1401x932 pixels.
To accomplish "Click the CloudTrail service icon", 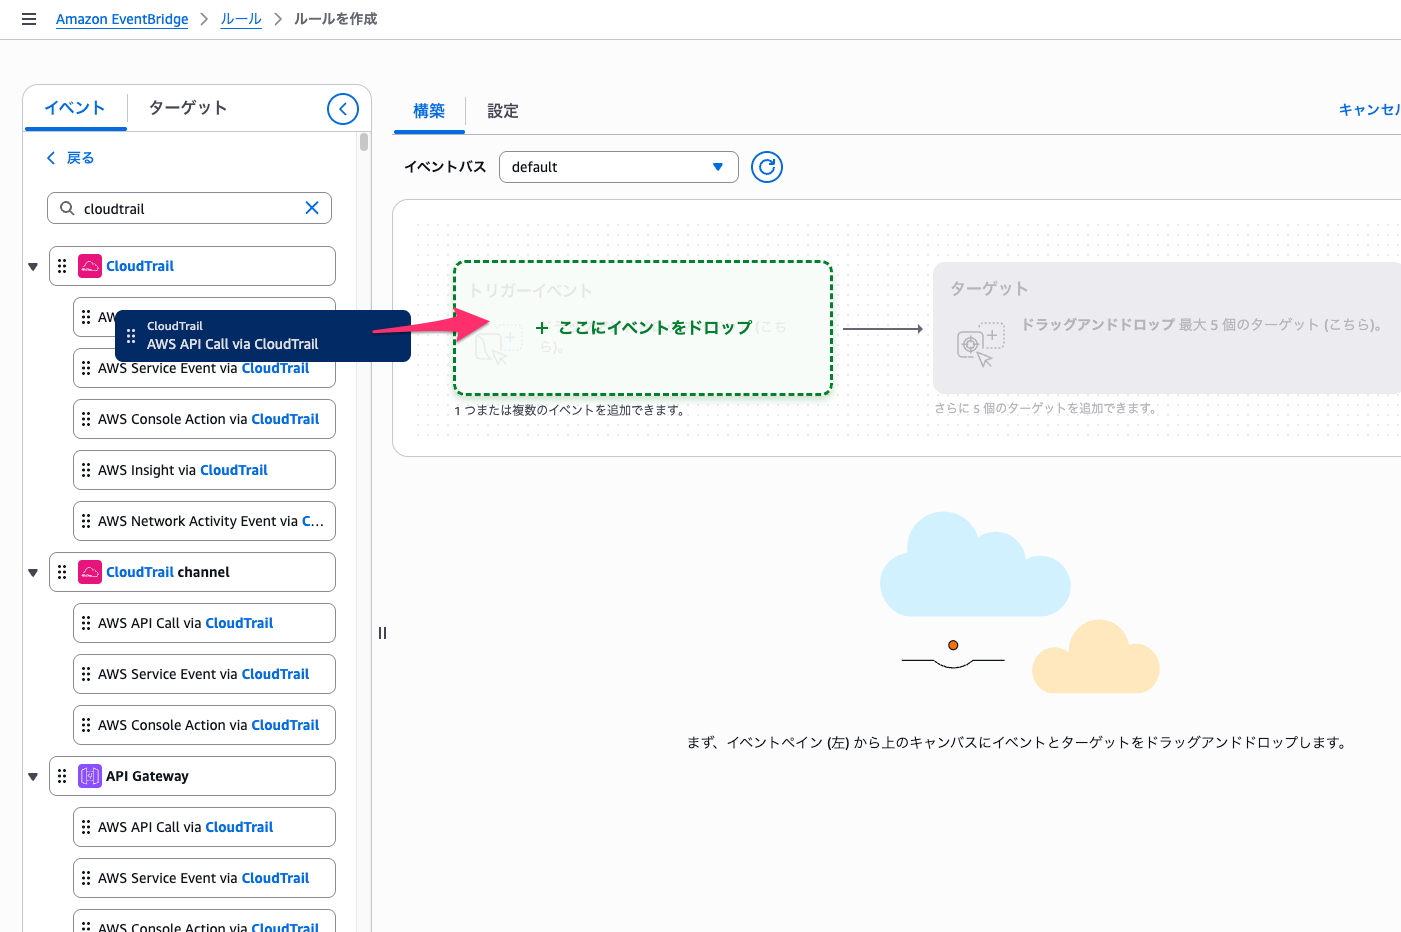I will click(90, 266).
